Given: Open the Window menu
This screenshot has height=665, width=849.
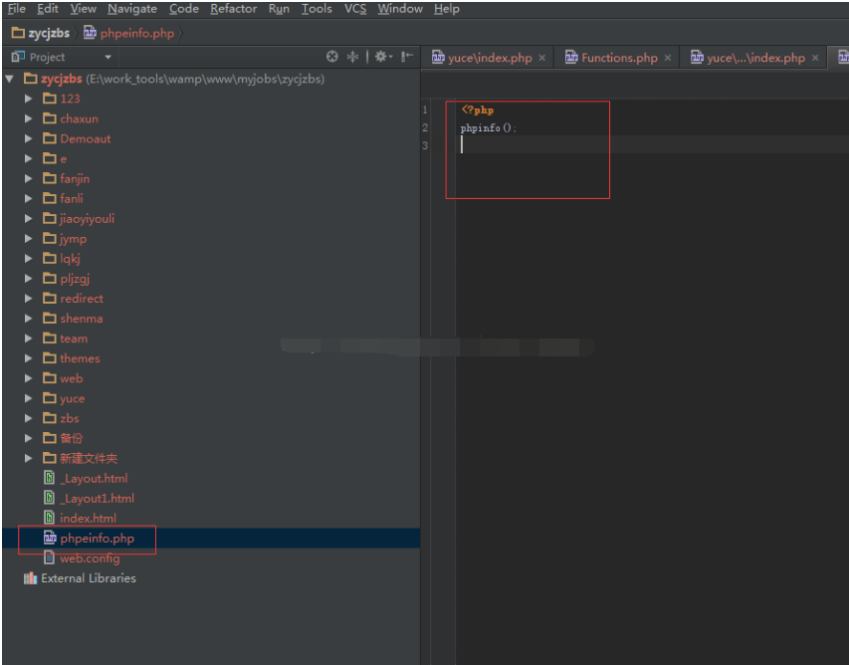Looking at the screenshot, I should point(400,9).
